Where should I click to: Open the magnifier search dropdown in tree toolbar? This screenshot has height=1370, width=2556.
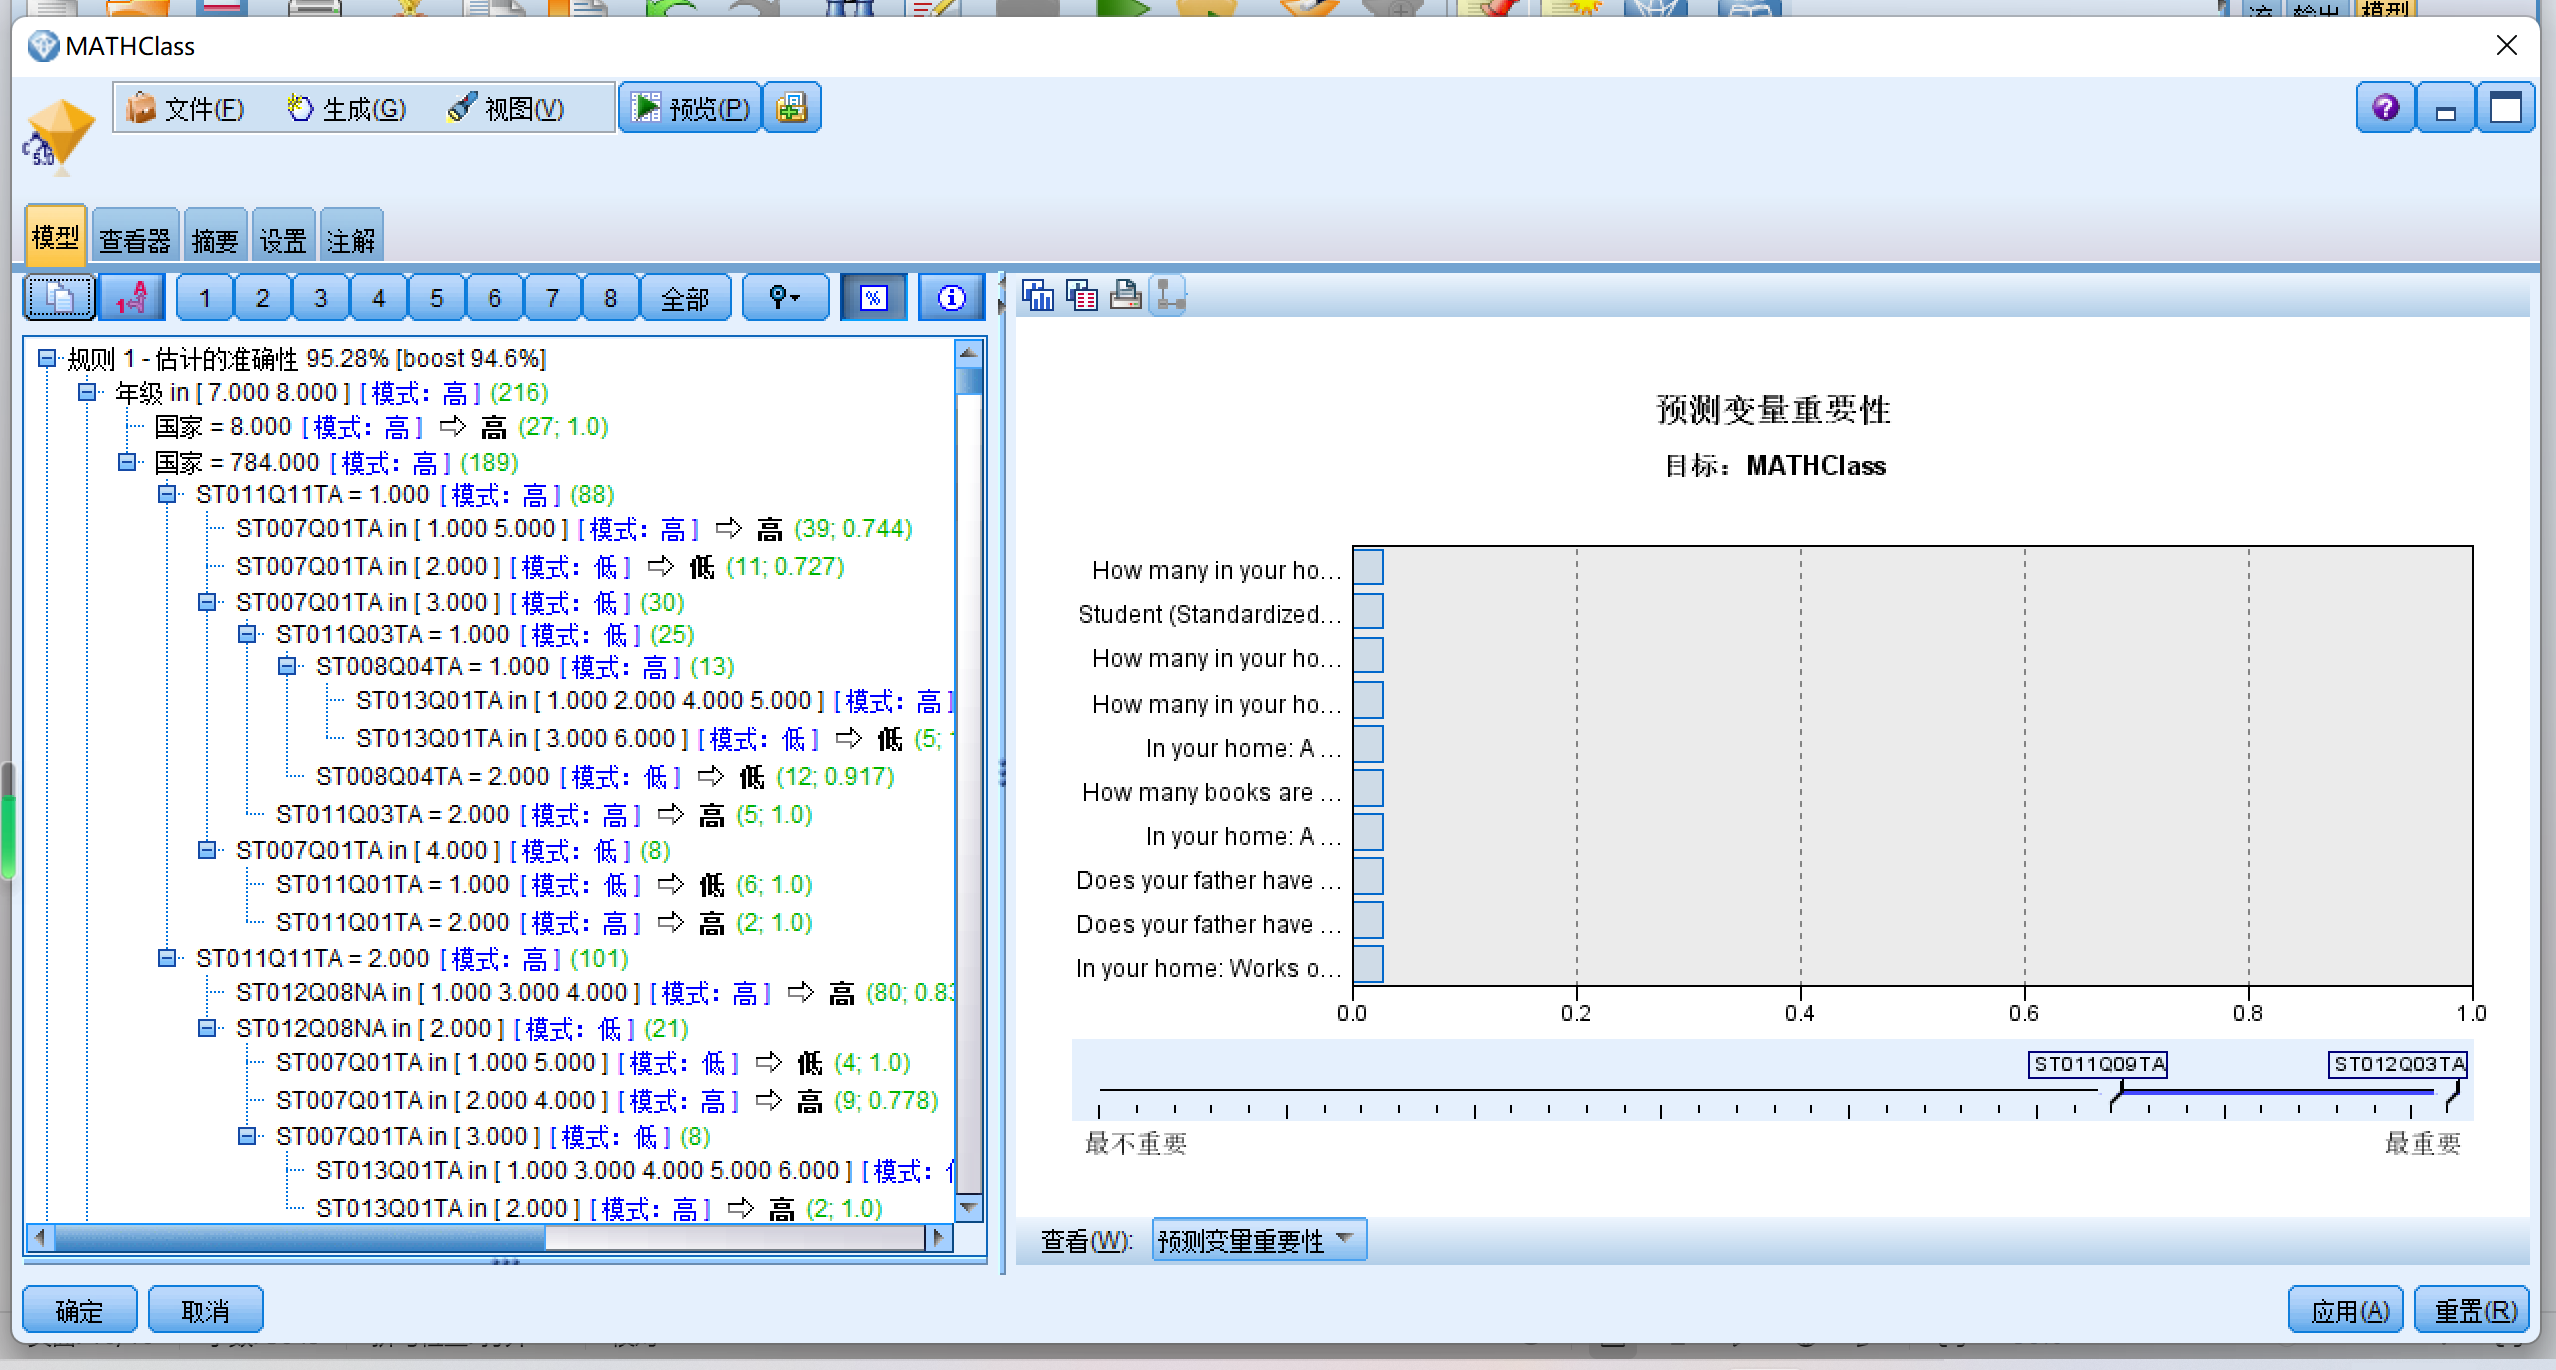point(785,298)
